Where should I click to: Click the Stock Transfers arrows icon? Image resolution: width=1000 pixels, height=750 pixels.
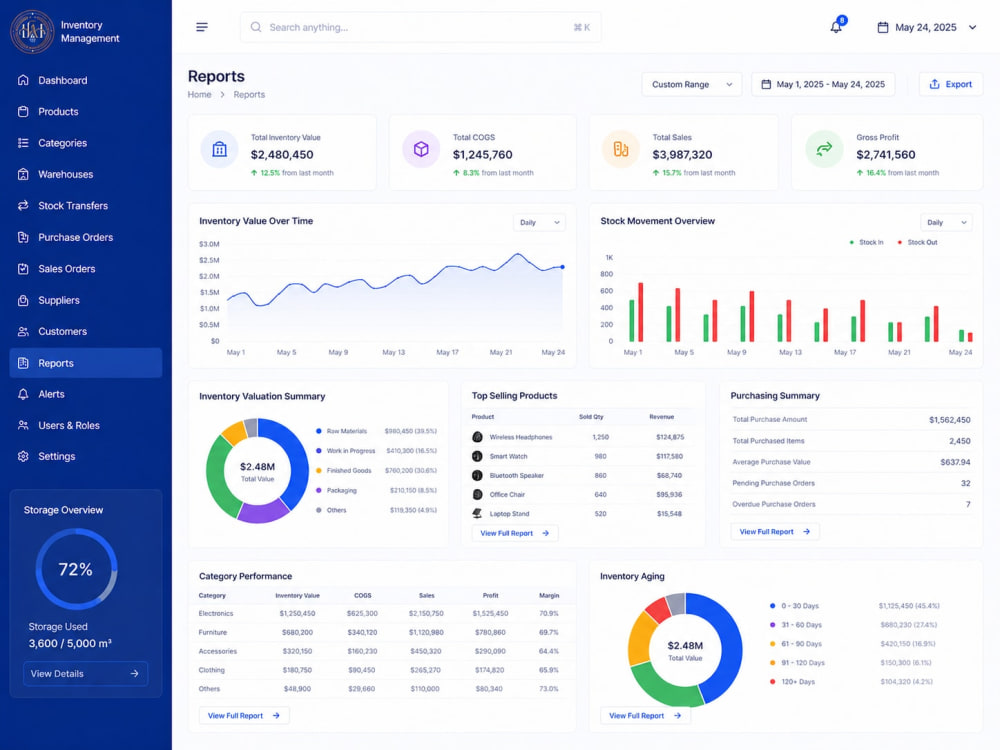23,205
